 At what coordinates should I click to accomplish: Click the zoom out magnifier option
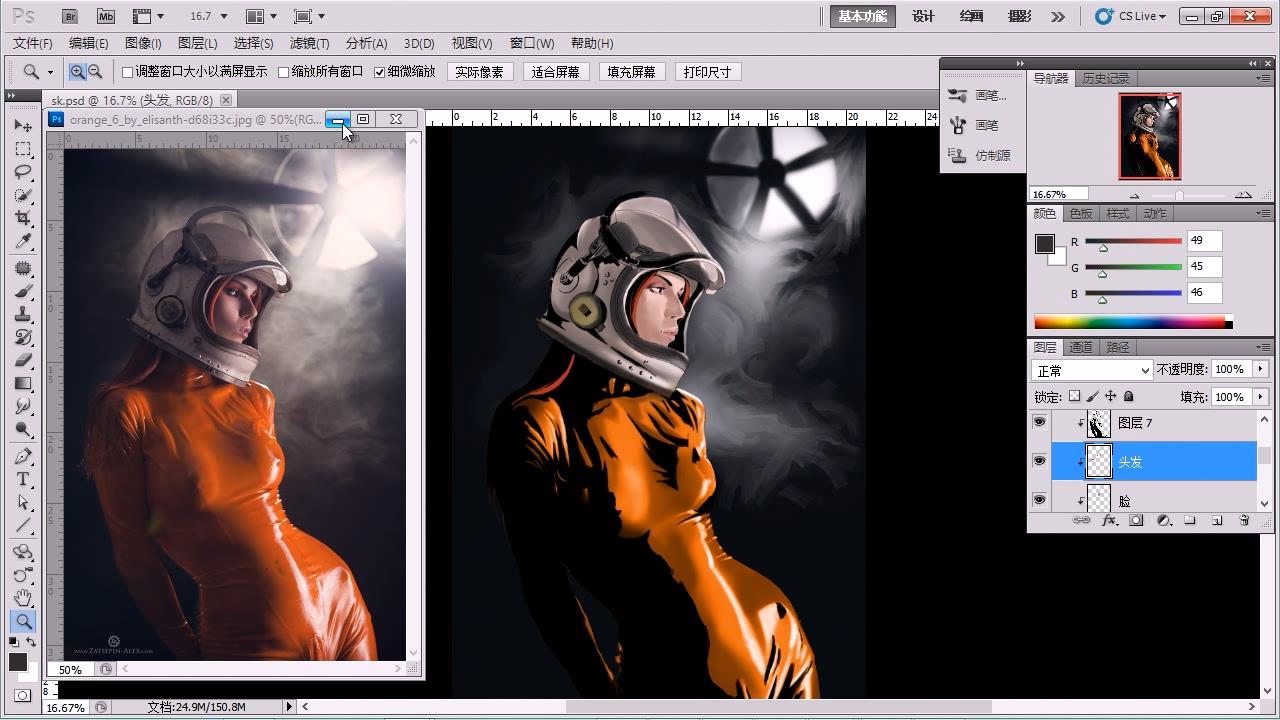click(x=95, y=72)
